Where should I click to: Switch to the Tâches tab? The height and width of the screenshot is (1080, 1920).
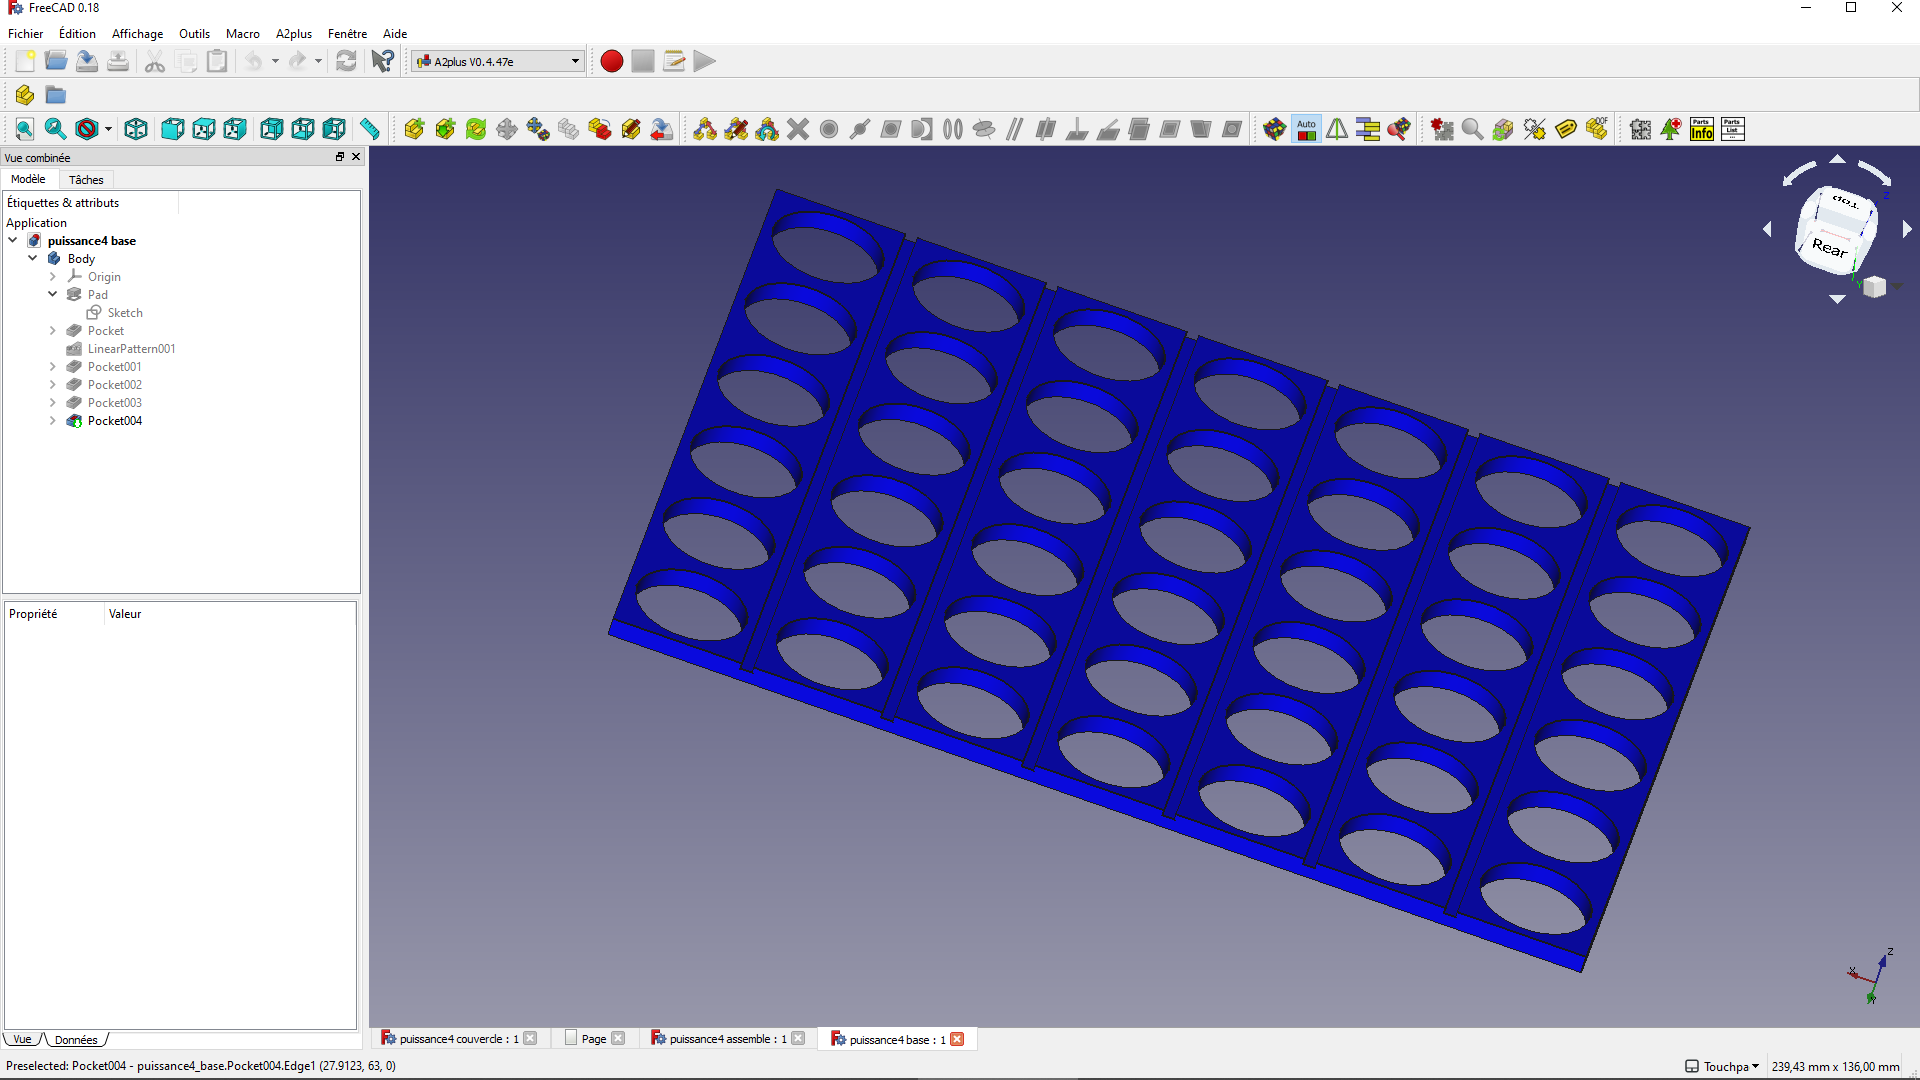(86, 180)
